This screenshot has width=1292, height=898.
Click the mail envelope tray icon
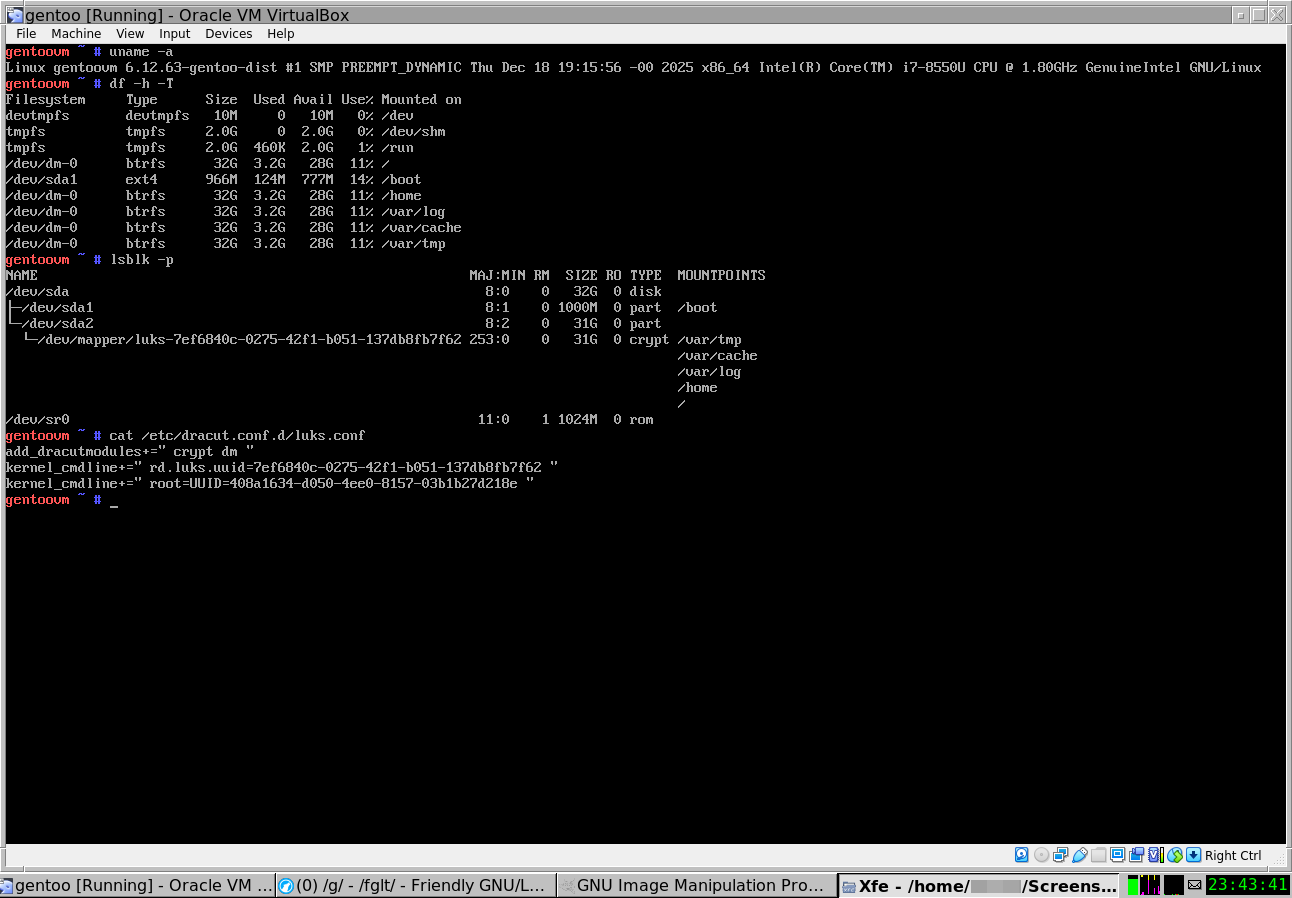1195,885
